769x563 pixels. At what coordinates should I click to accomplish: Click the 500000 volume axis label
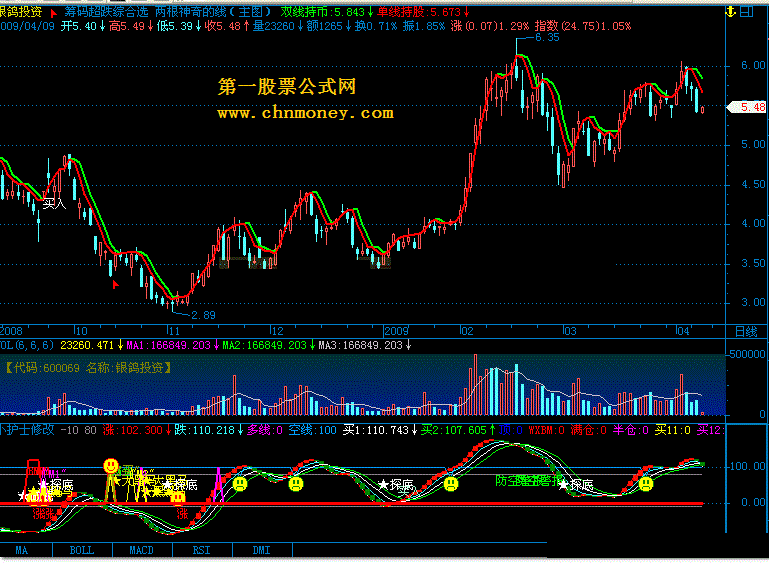tap(747, 354)
